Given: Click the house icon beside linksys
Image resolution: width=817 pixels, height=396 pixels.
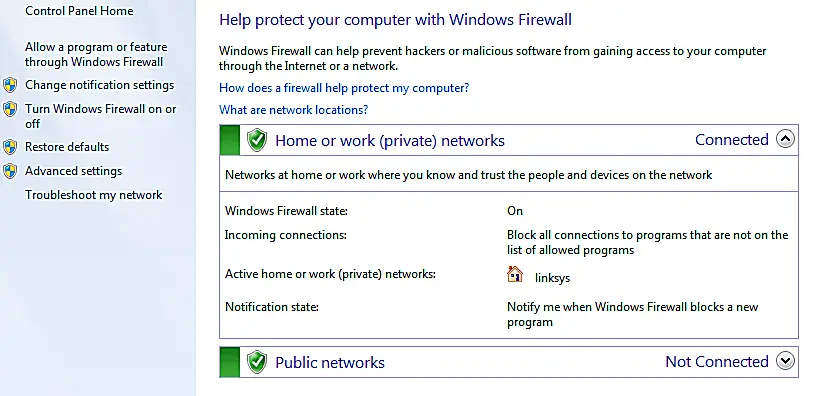Looking at the screenshot, I should coord(515,274).
